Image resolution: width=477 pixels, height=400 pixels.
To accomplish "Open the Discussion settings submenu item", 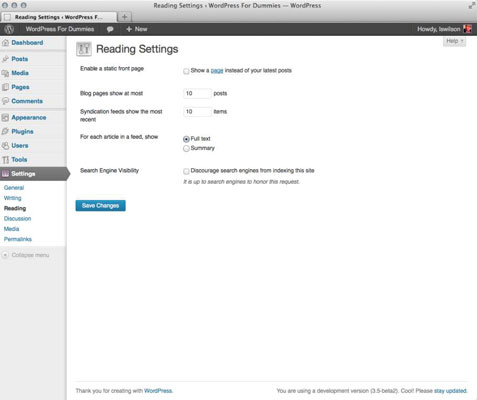I will [17, 219].
